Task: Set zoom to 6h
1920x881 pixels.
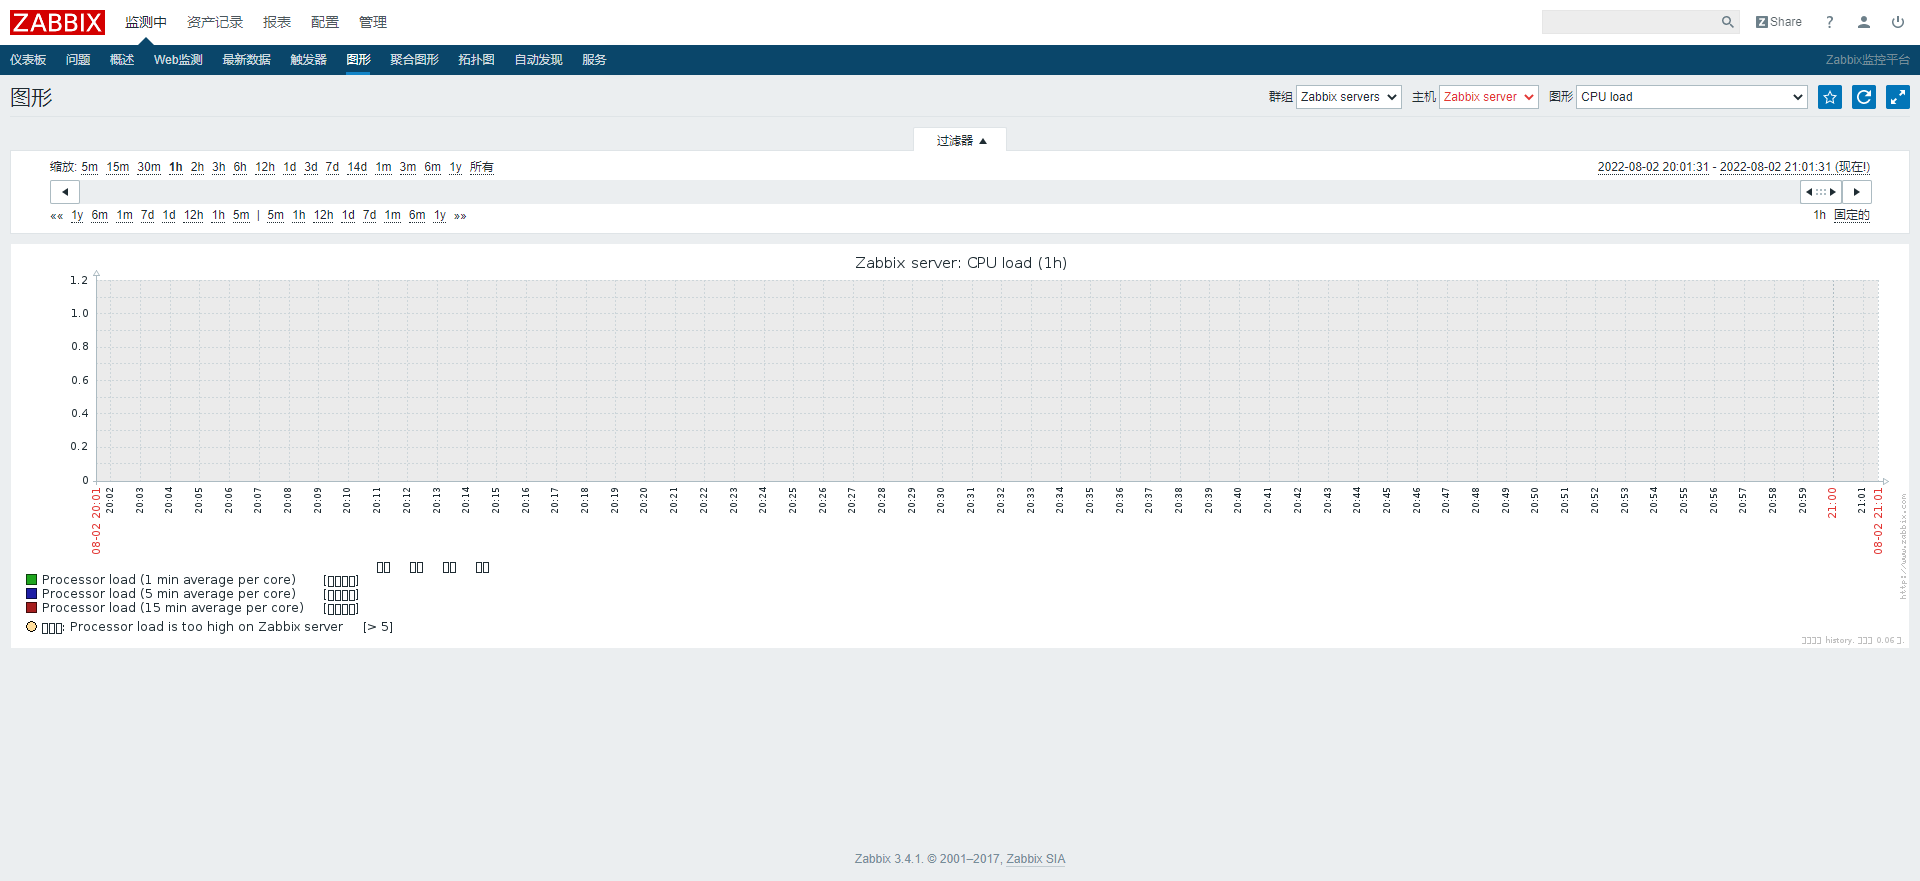Action: point(240,167)
